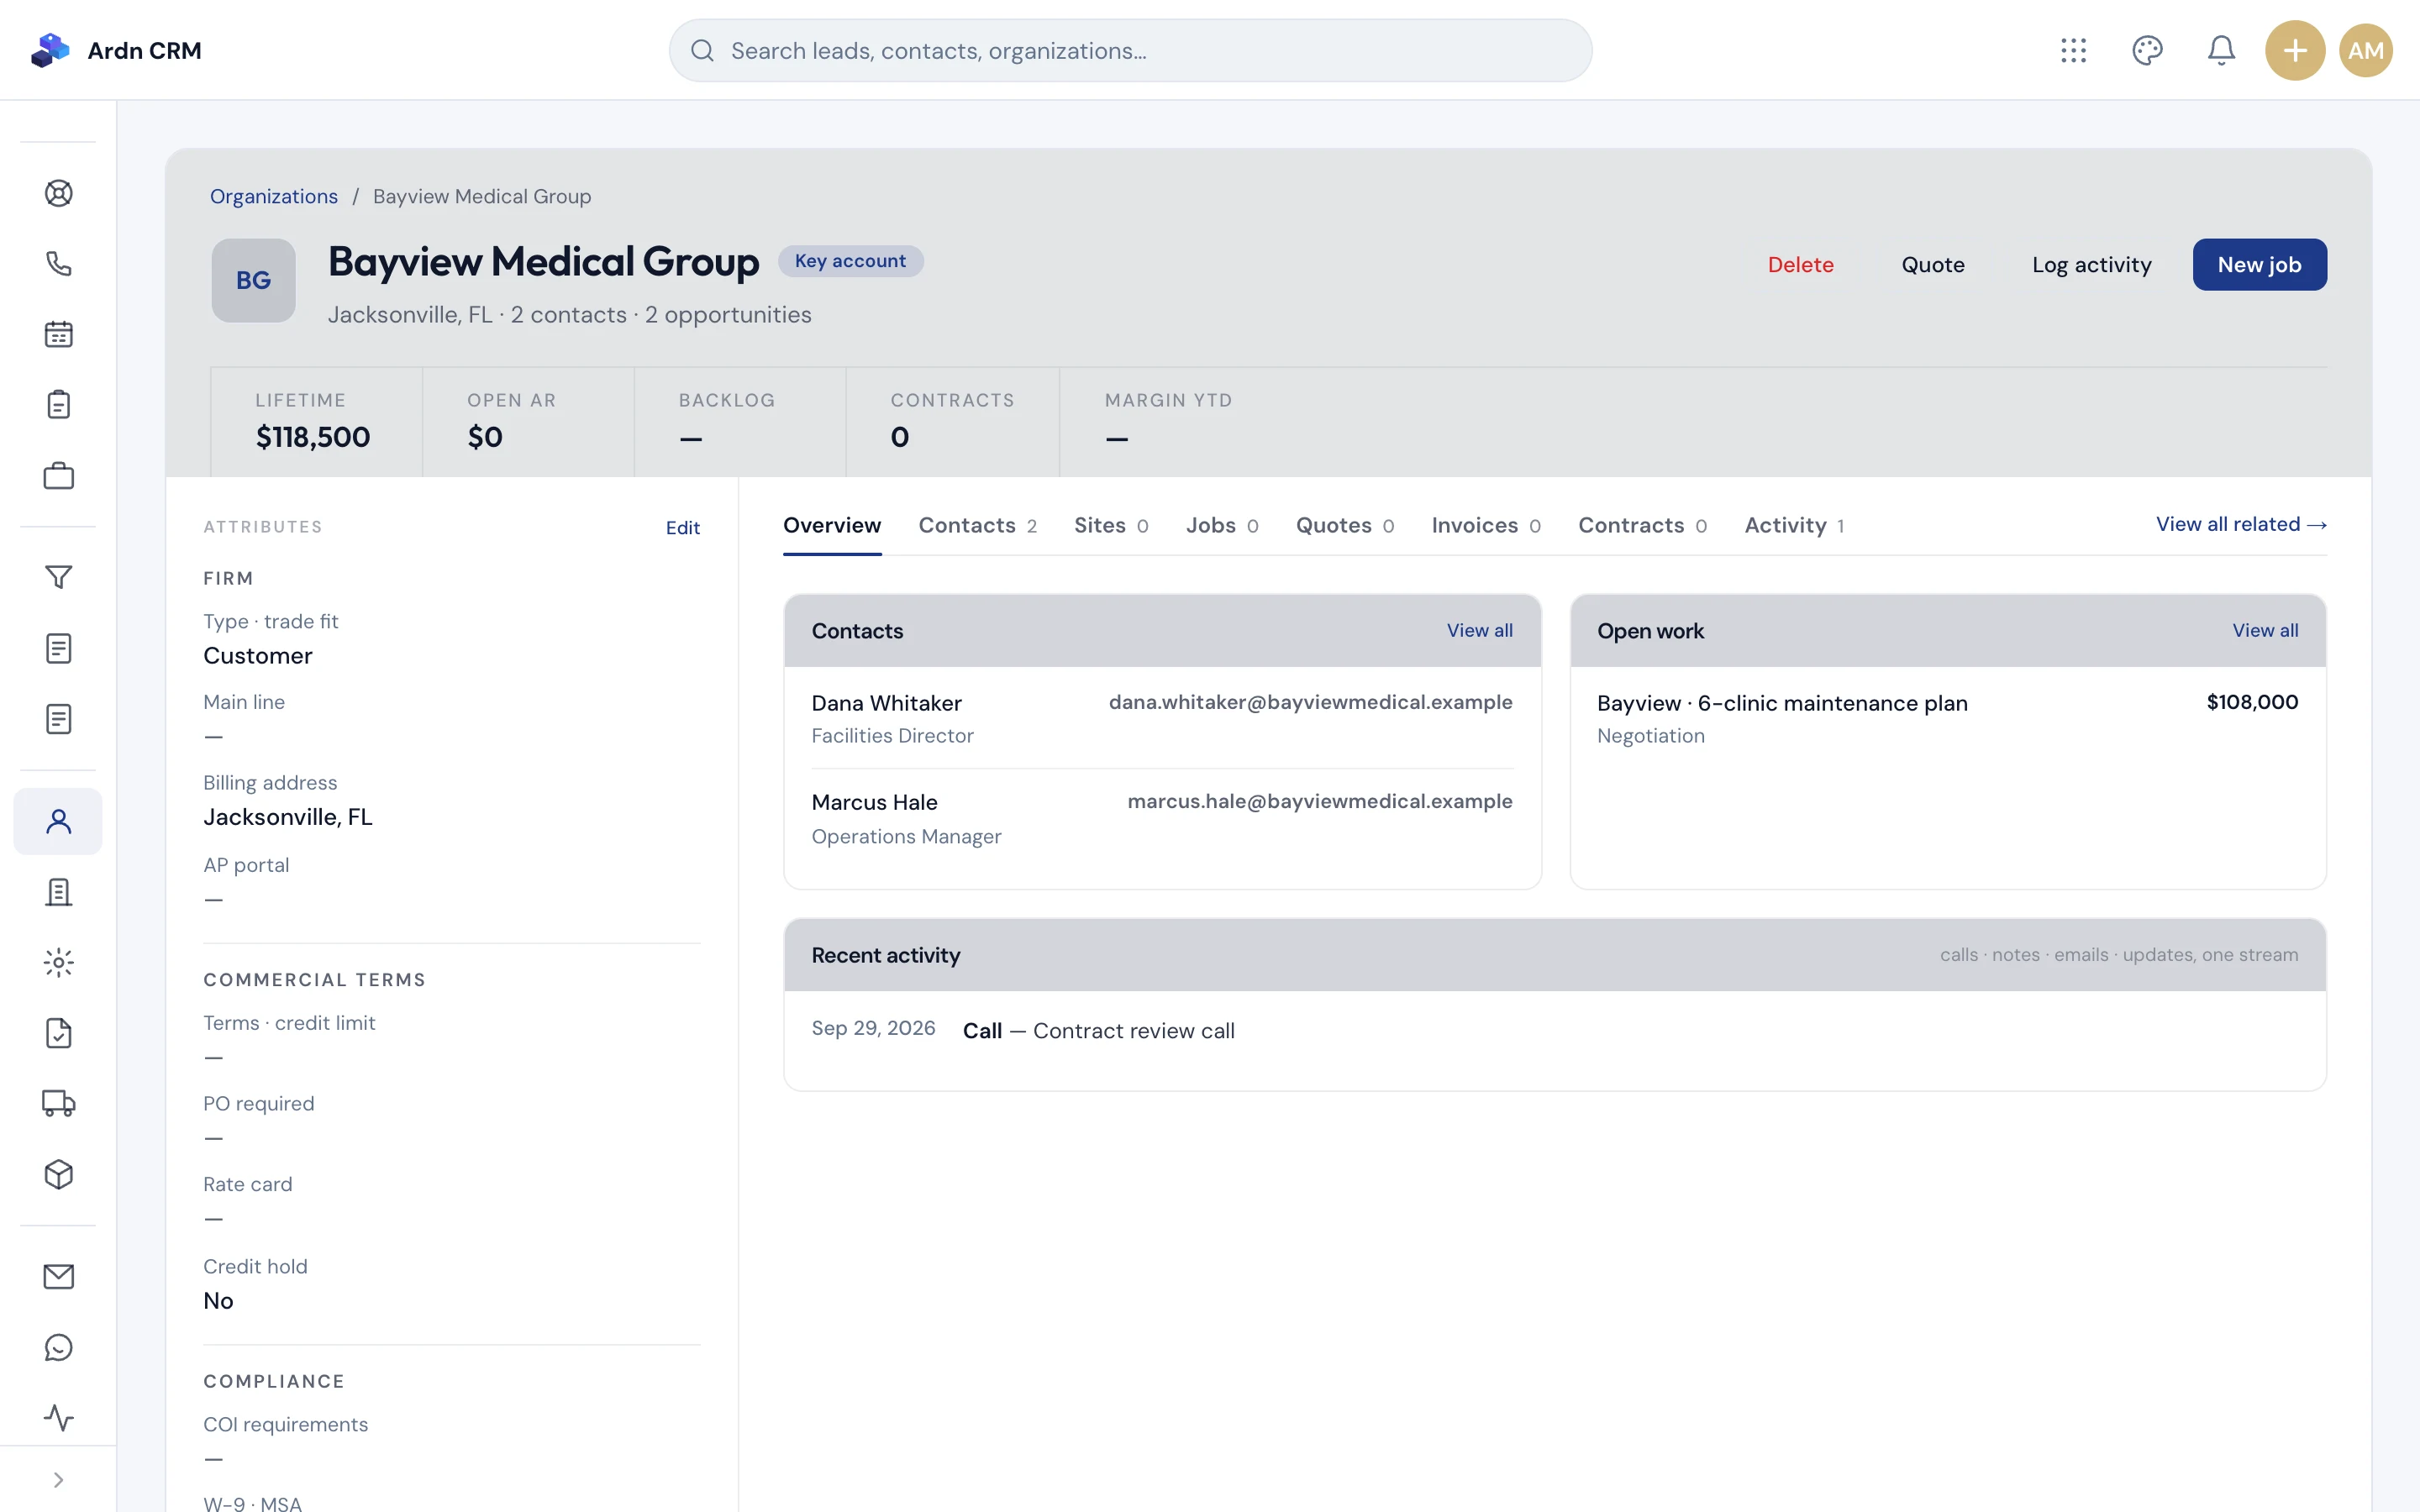Switch to the Contacts tab
This screenshot has width=2420, height=1512.
[977, 525]
